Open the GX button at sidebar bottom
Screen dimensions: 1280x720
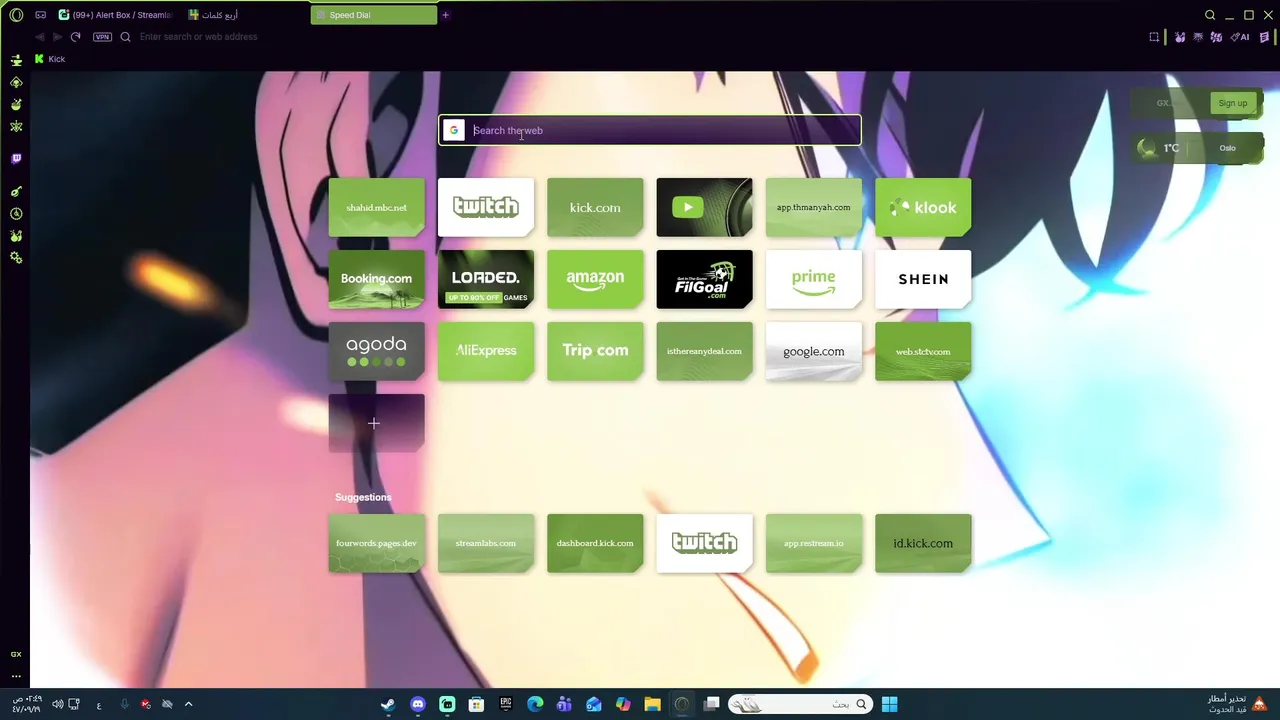click(x=16, y=654)
